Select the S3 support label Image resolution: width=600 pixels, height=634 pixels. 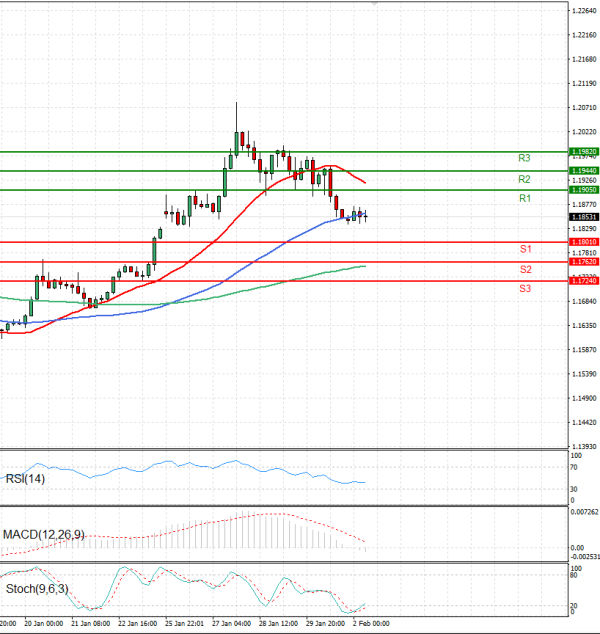click(x=524, y=289)
